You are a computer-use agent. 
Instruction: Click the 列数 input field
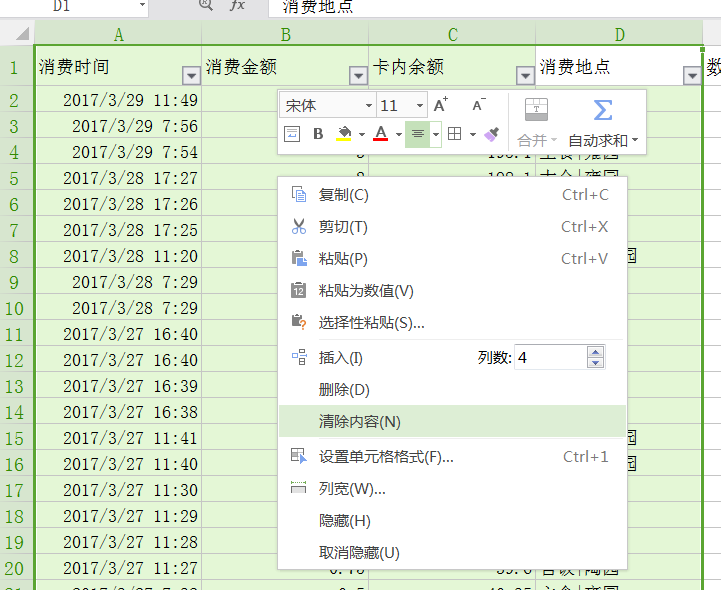[x=550, y=357]
